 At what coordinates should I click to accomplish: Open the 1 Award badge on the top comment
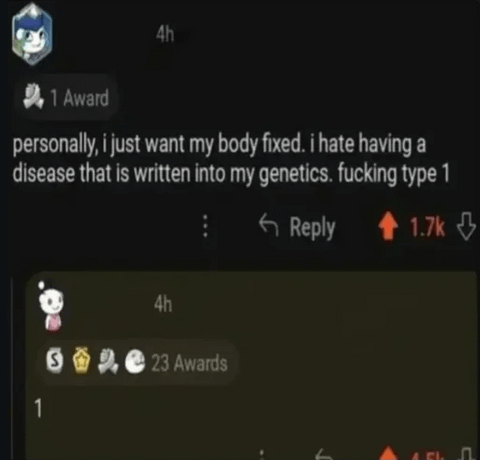pos(66,98)
